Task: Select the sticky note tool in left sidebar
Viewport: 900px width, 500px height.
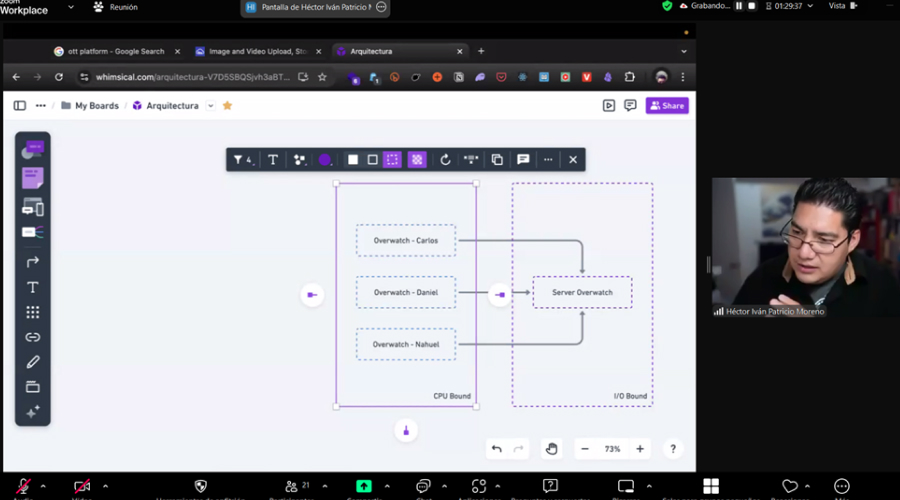Action: pos(33,178)
